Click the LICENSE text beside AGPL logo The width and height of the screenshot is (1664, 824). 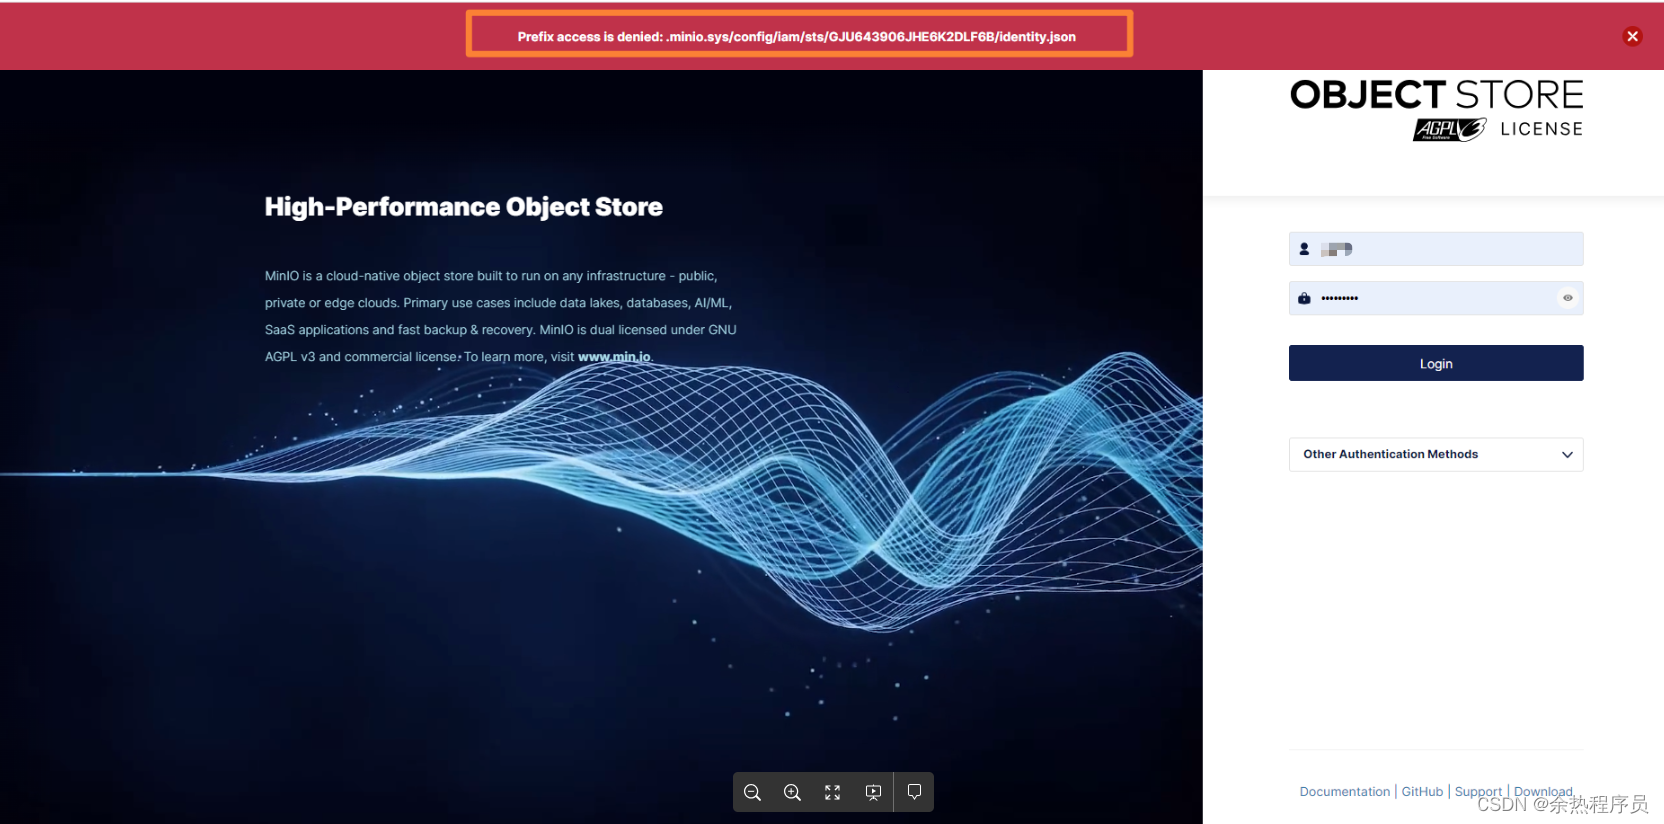pos(1541,129)
